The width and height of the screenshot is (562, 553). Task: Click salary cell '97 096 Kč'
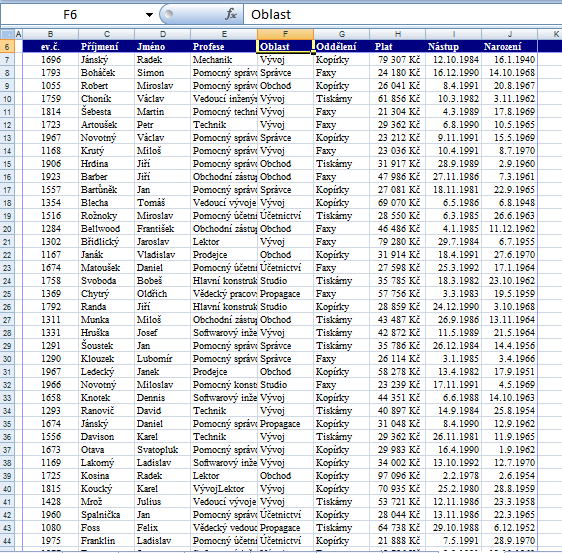pyautogui.click(x=397, y=476)
